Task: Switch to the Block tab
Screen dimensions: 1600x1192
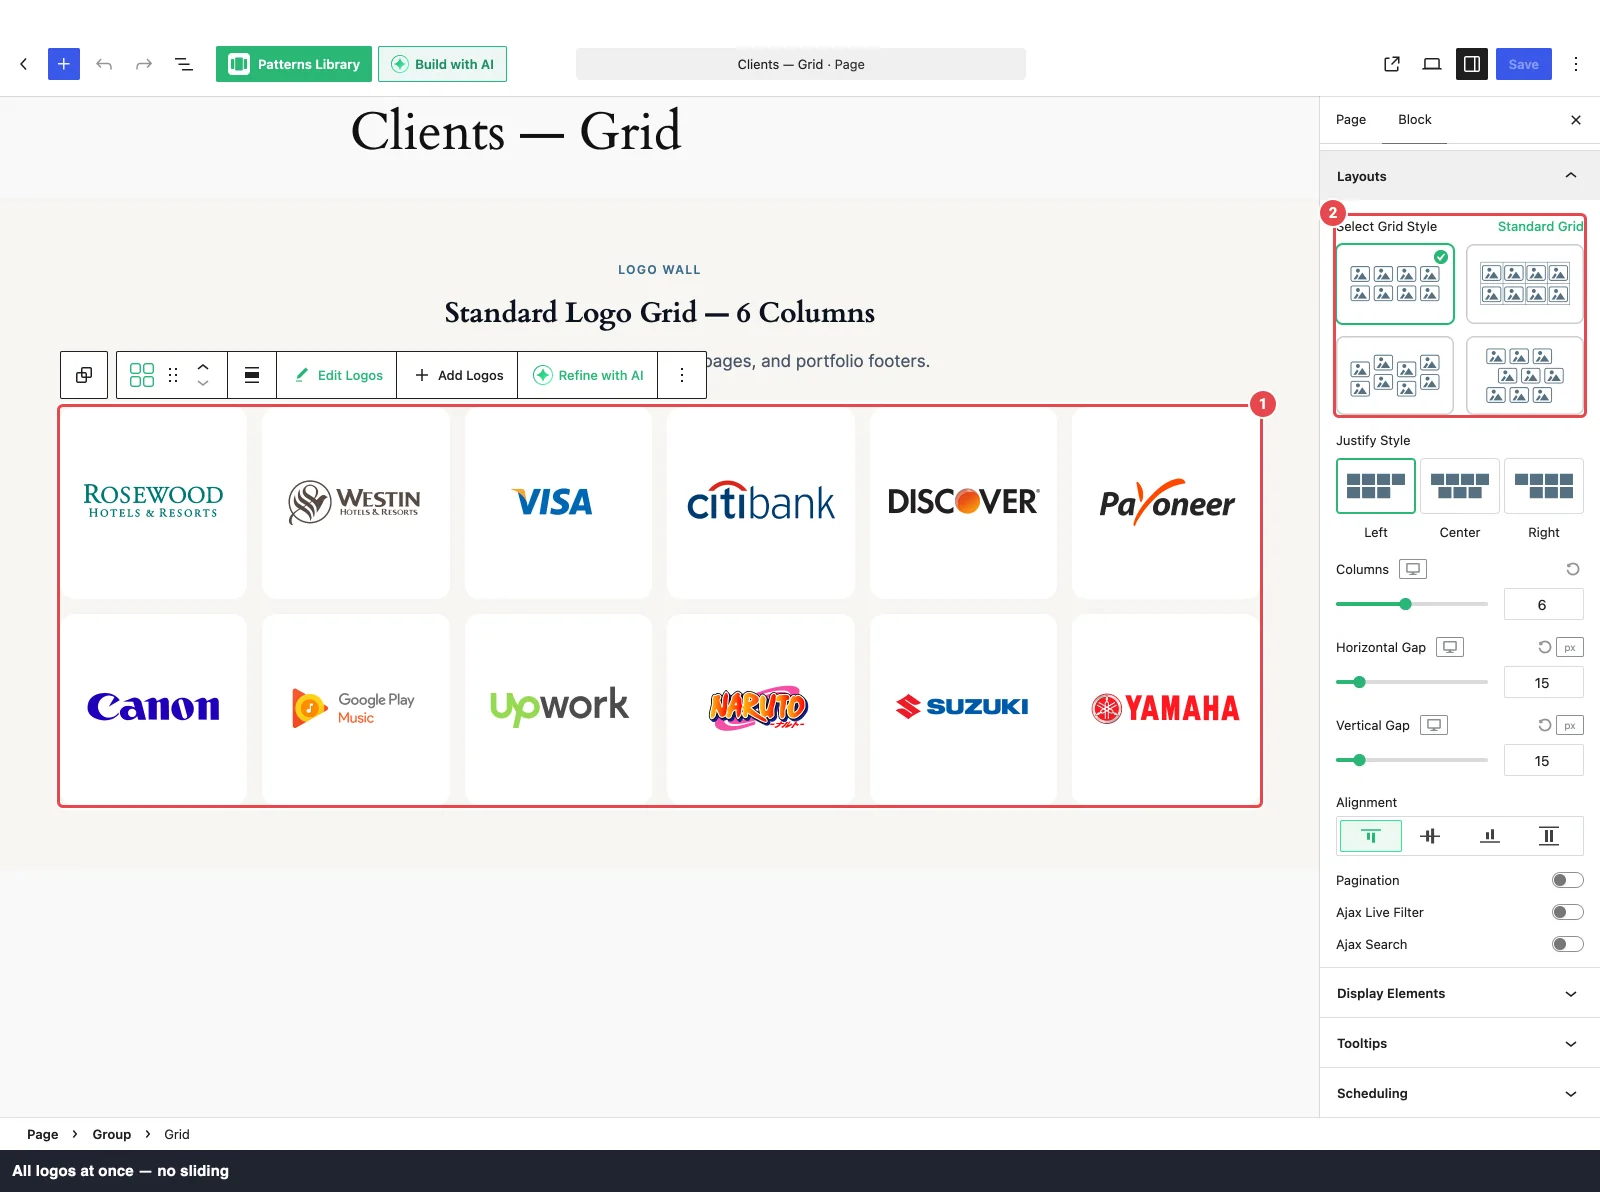Action: point(1415,119)
